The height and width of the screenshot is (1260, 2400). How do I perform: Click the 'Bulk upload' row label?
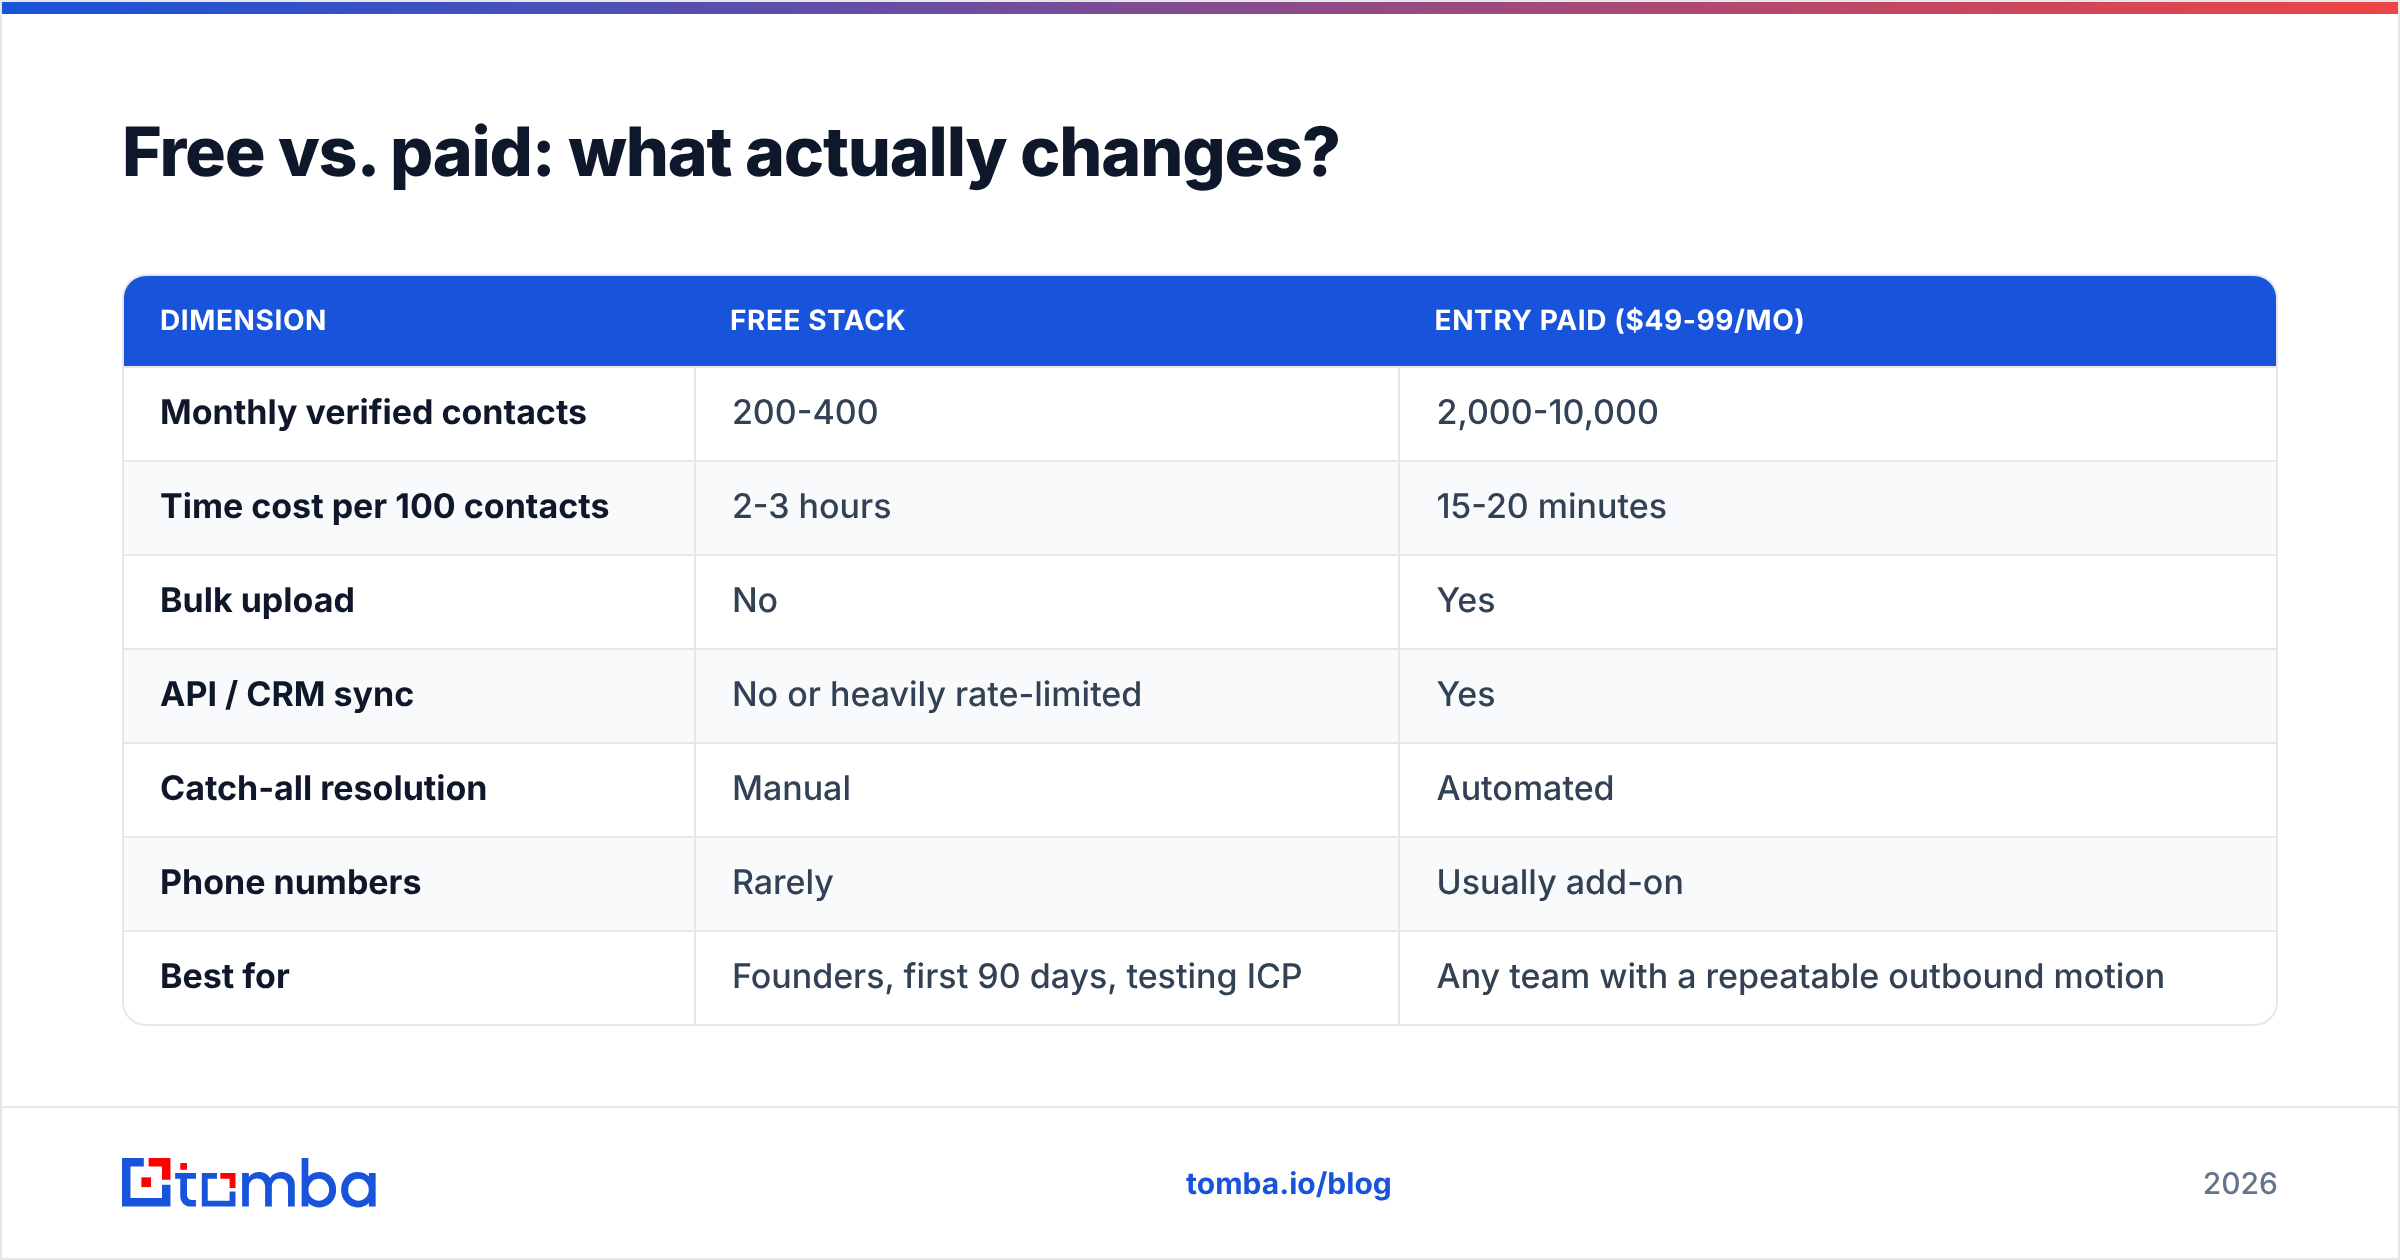pos(257,600)
